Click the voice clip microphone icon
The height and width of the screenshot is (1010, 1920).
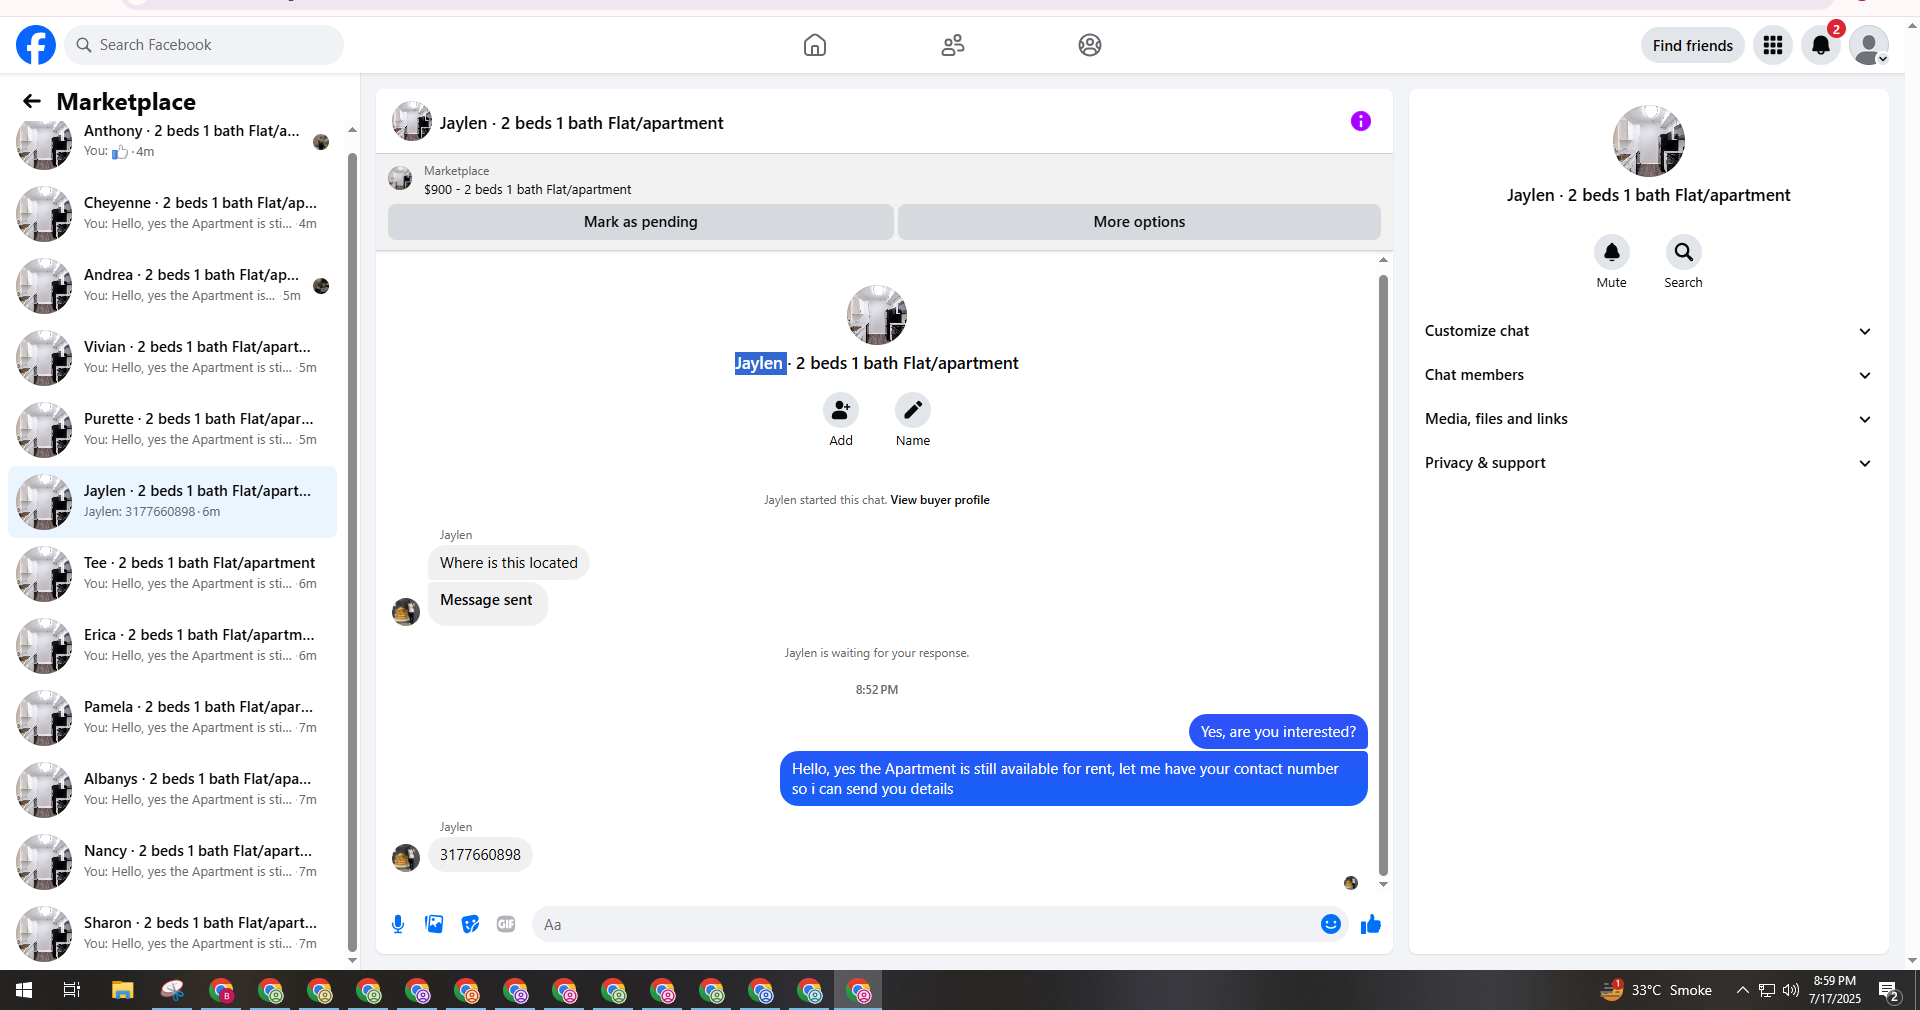point(398,924)
